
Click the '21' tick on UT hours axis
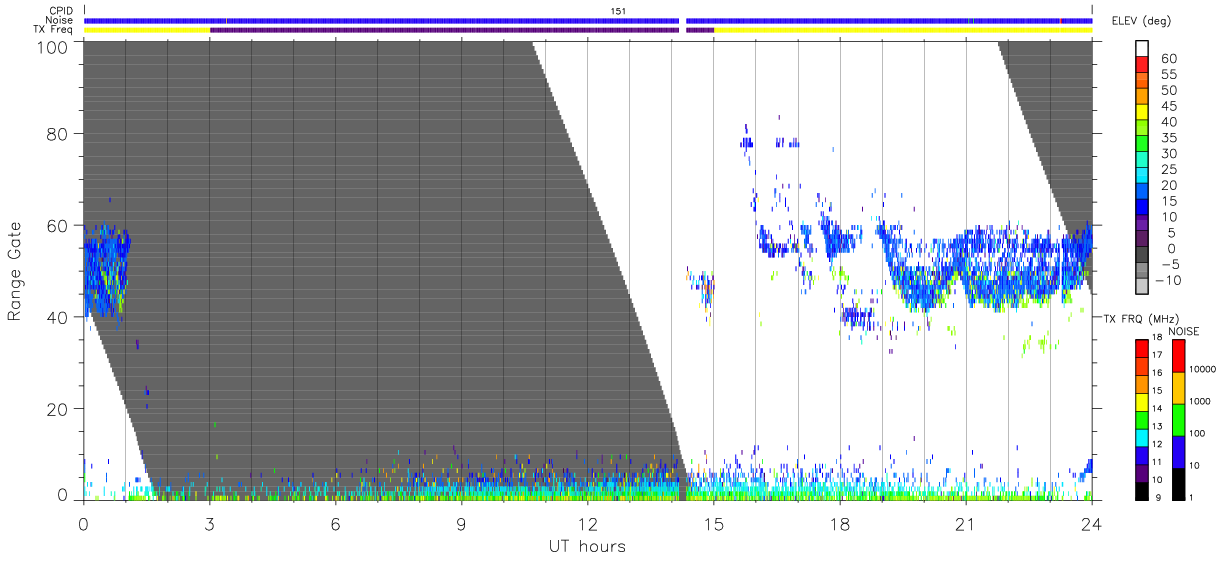(x=965, y=523)
